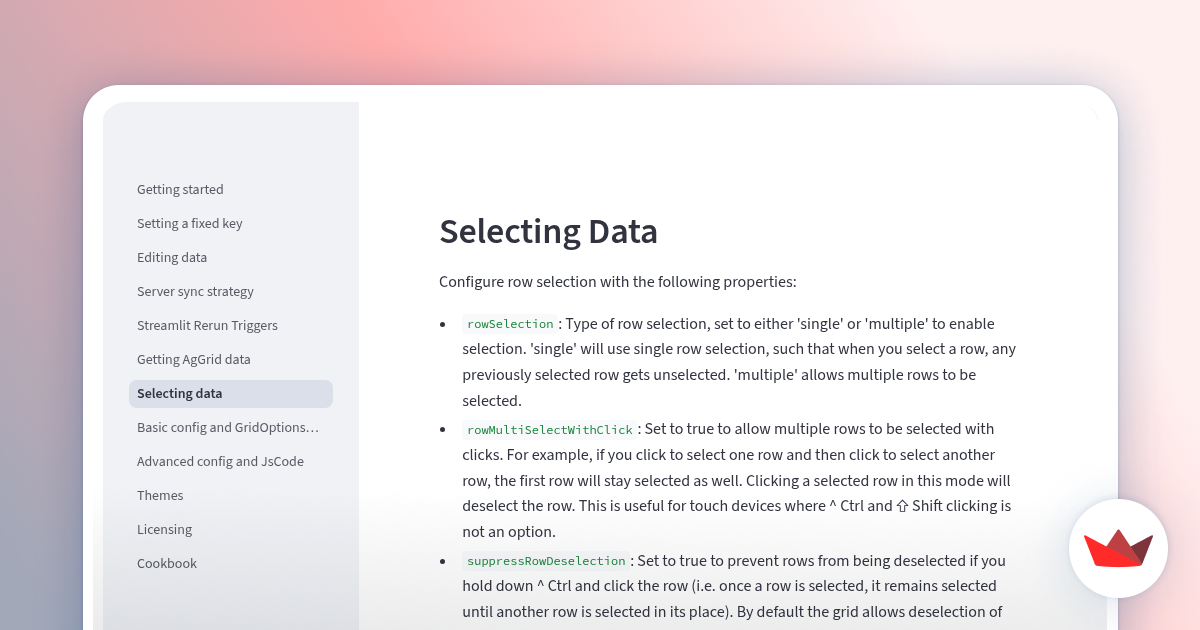Viewport: 1200px width, 630px height.
Task: Open Streamlit Rerun Triggers page
Action: pos(207,325)
